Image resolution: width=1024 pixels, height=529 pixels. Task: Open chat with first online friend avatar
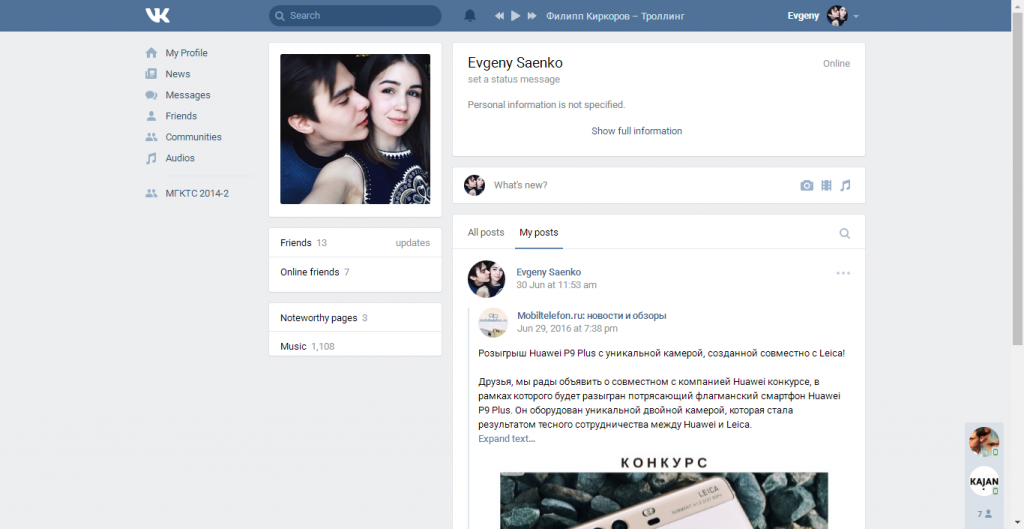pyautogui.click(x=984, y=442)
